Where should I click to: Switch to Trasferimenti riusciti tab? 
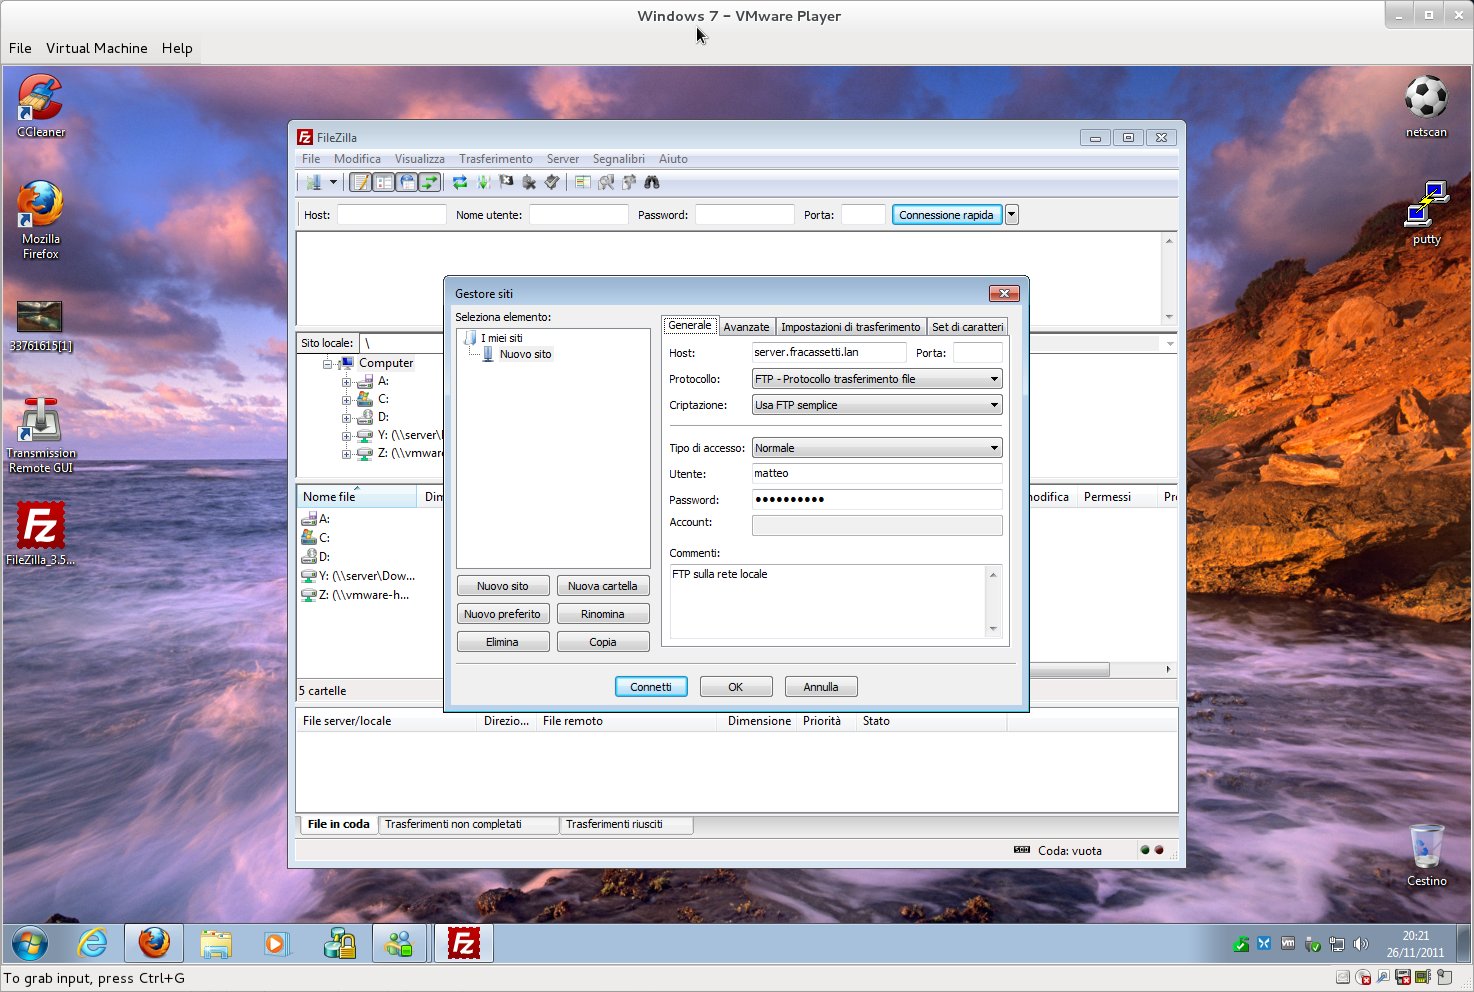point(626,824)
